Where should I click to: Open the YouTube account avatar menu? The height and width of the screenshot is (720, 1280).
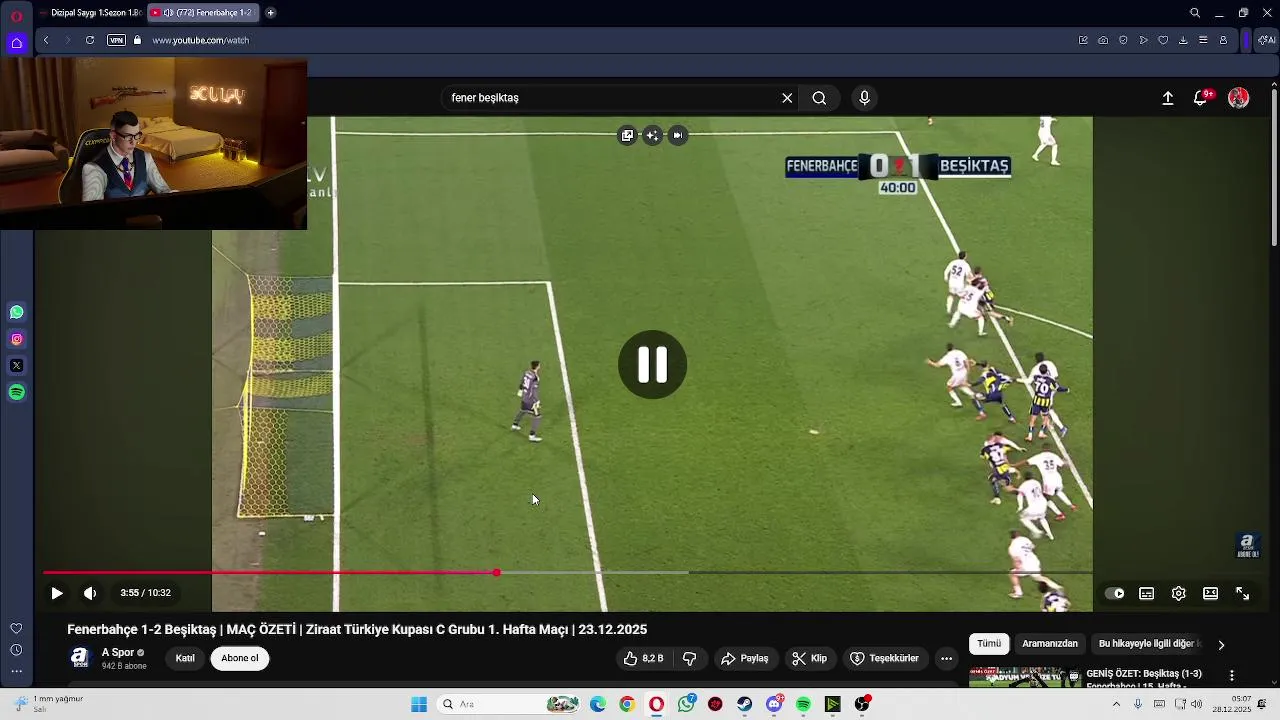1238,98
